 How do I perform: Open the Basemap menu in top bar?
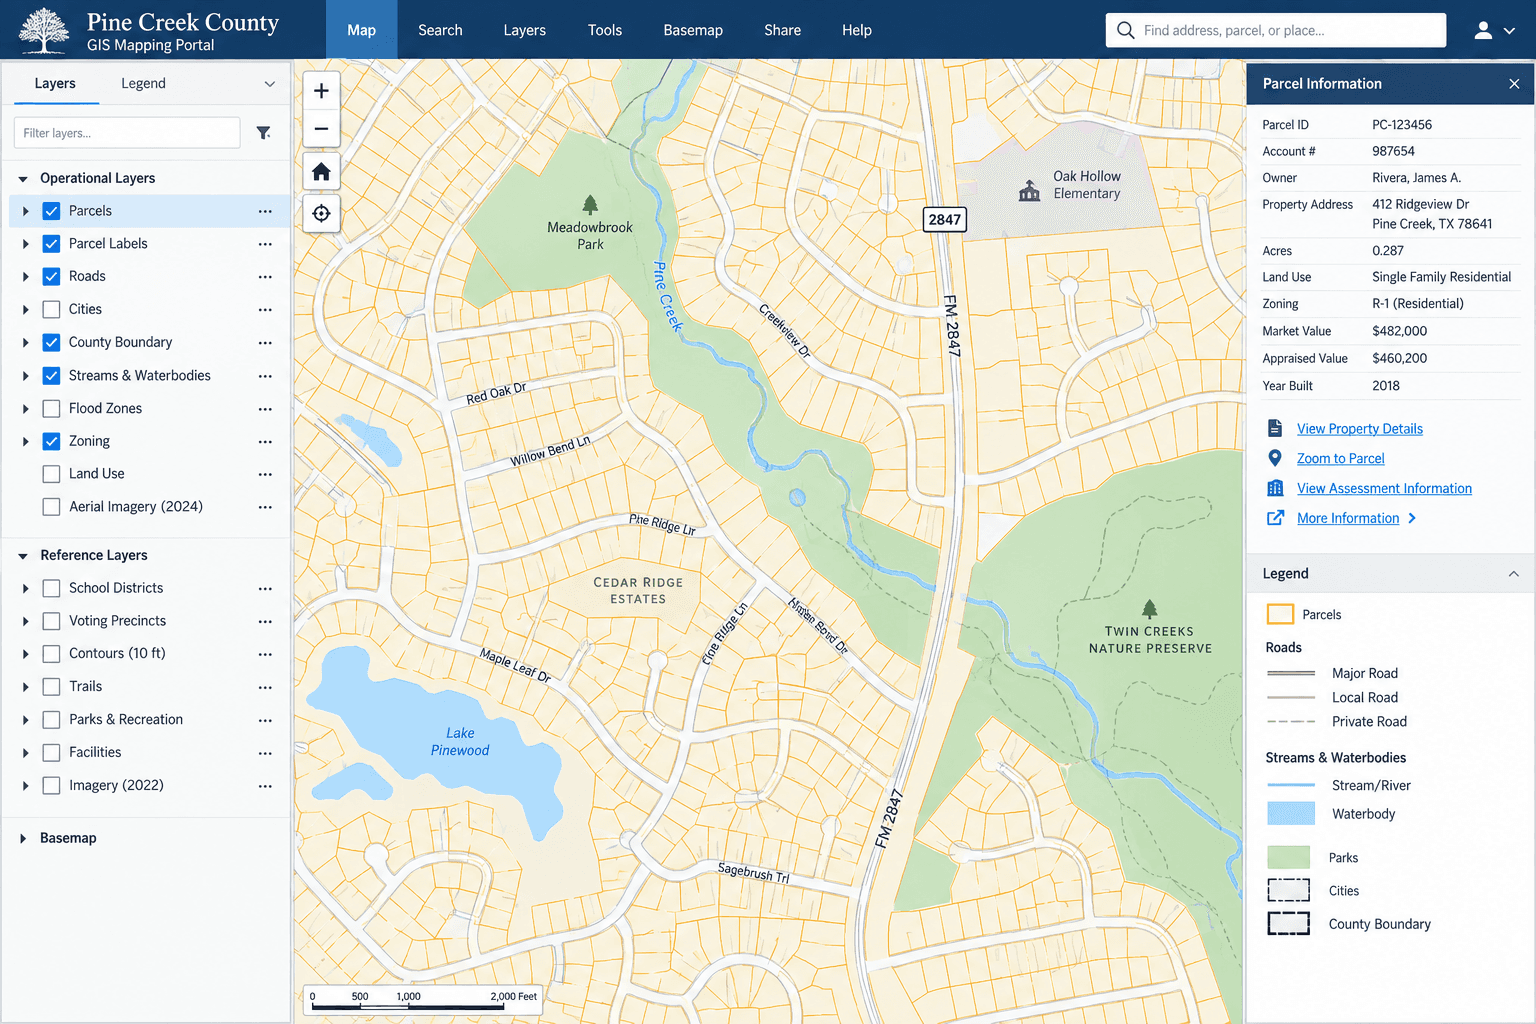693,30
